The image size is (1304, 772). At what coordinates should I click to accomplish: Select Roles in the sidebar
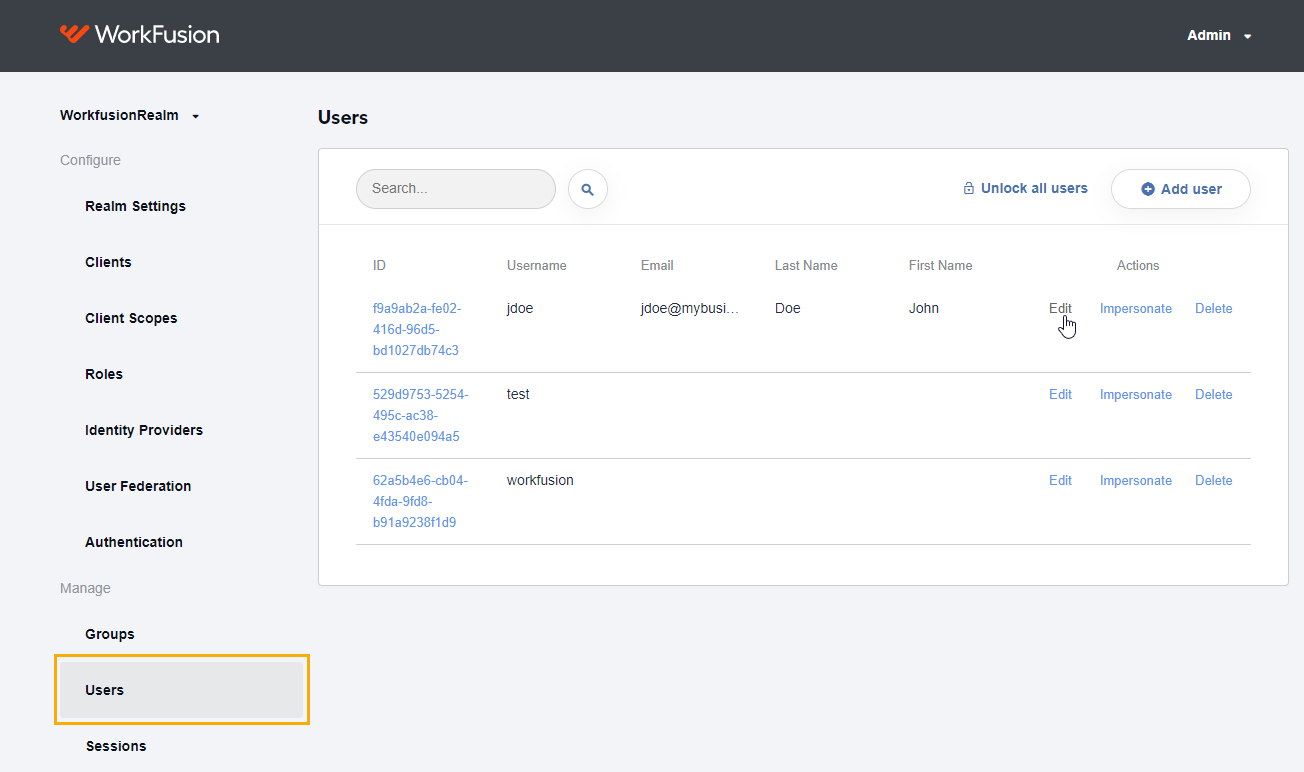[104, 374]
